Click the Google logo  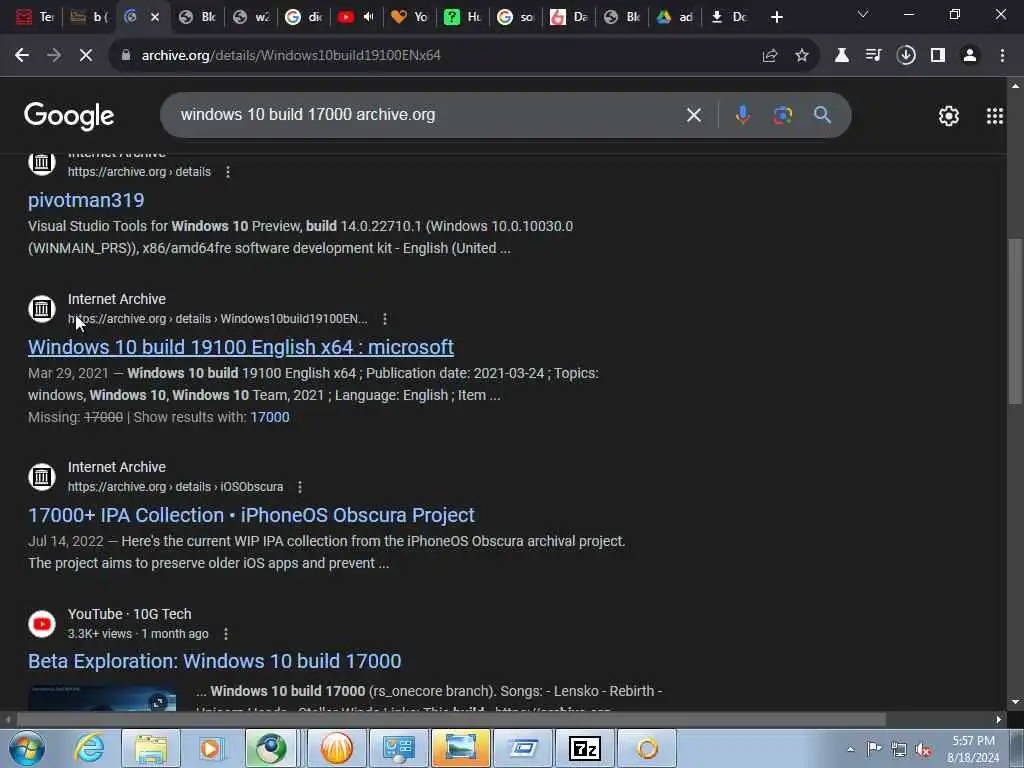pyautogui.click(x=69, y=116)
